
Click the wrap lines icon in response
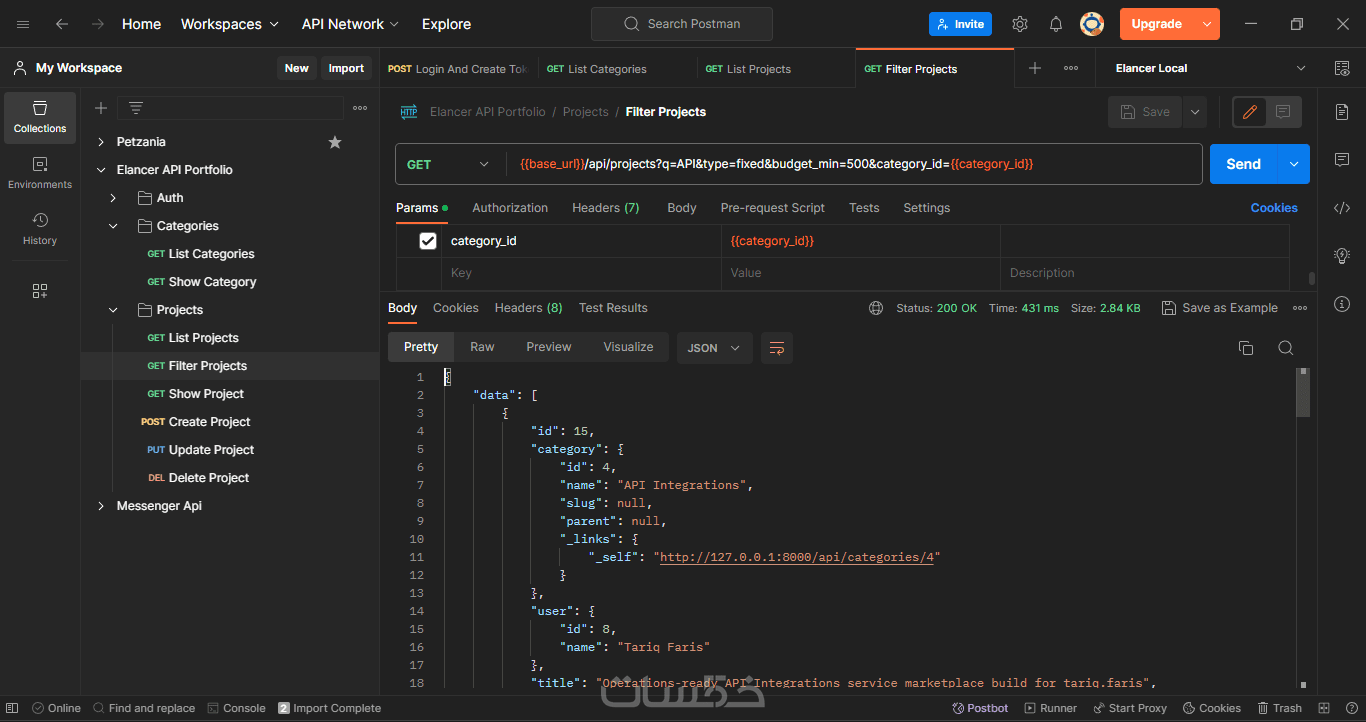[x=777, y=348]
